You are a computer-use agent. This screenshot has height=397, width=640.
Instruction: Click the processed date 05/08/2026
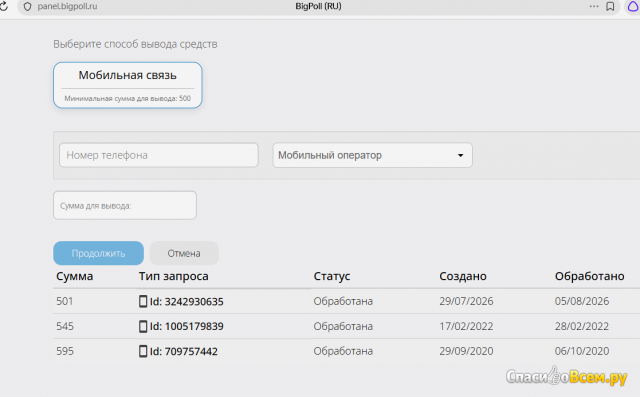coord(582,301)
